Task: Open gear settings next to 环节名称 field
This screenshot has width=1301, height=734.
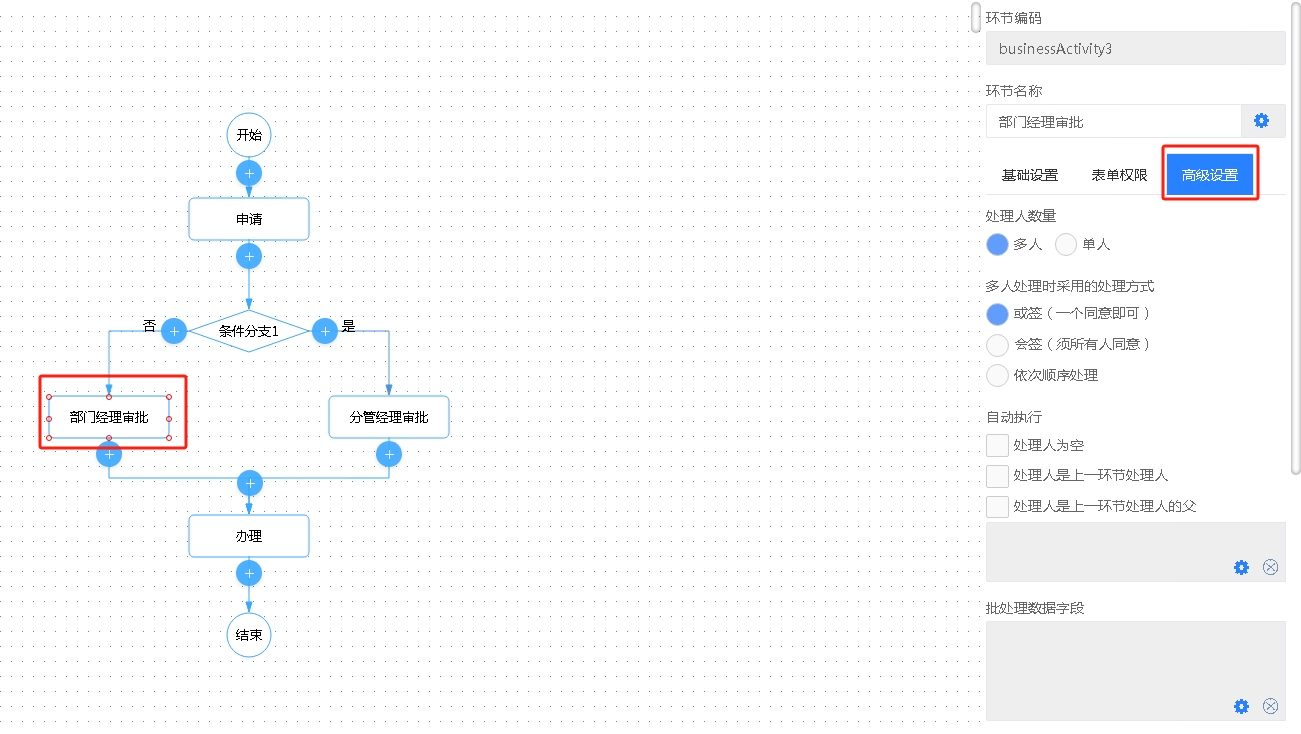Action: [x=1261, y=121]
